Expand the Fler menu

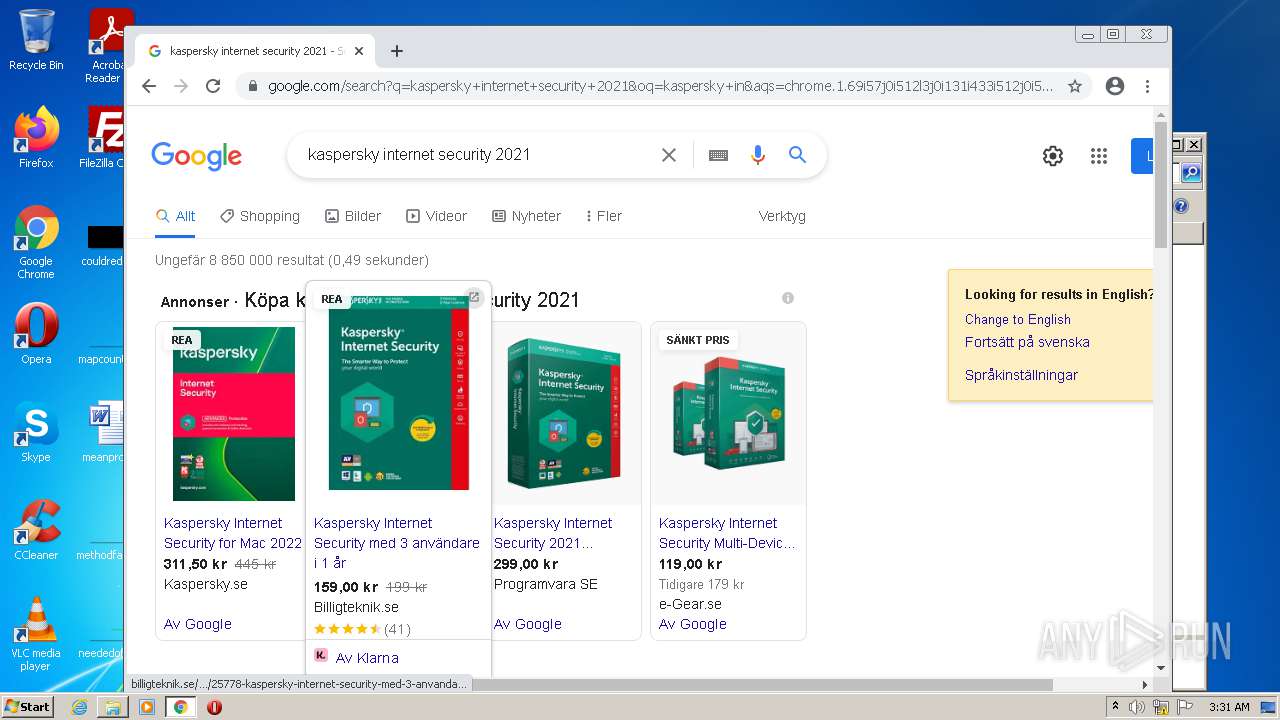click(x=604, y=216)
